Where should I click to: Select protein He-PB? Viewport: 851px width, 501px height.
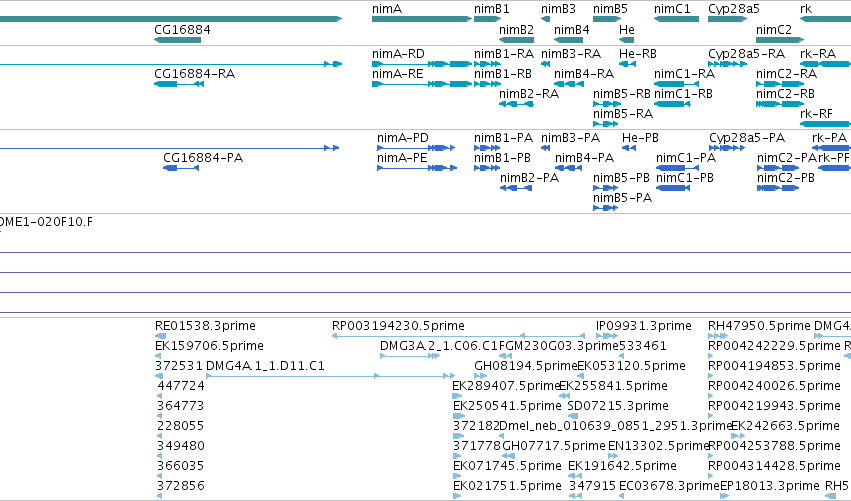628,148
